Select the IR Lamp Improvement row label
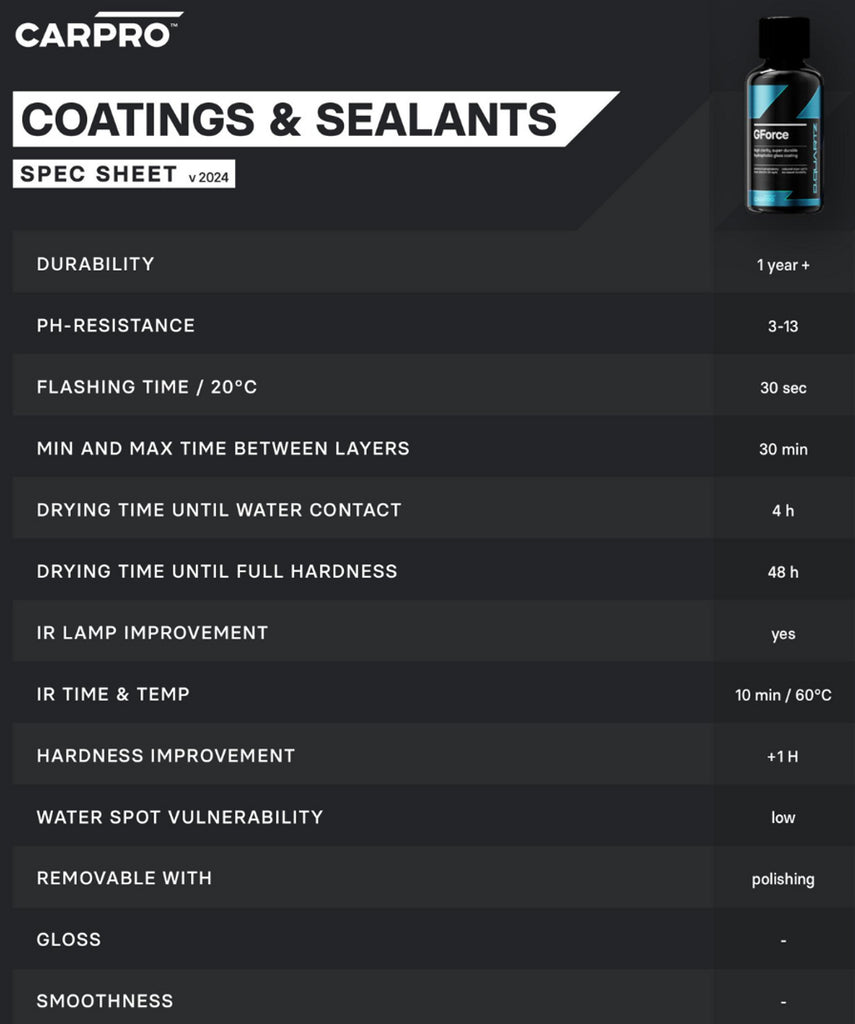 point(152,633)
